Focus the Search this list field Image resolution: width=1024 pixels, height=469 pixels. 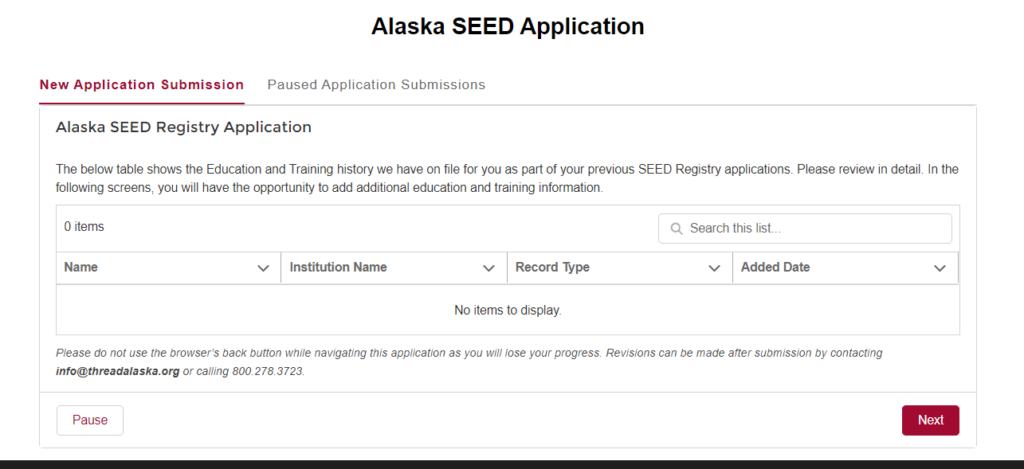point(805,229)
